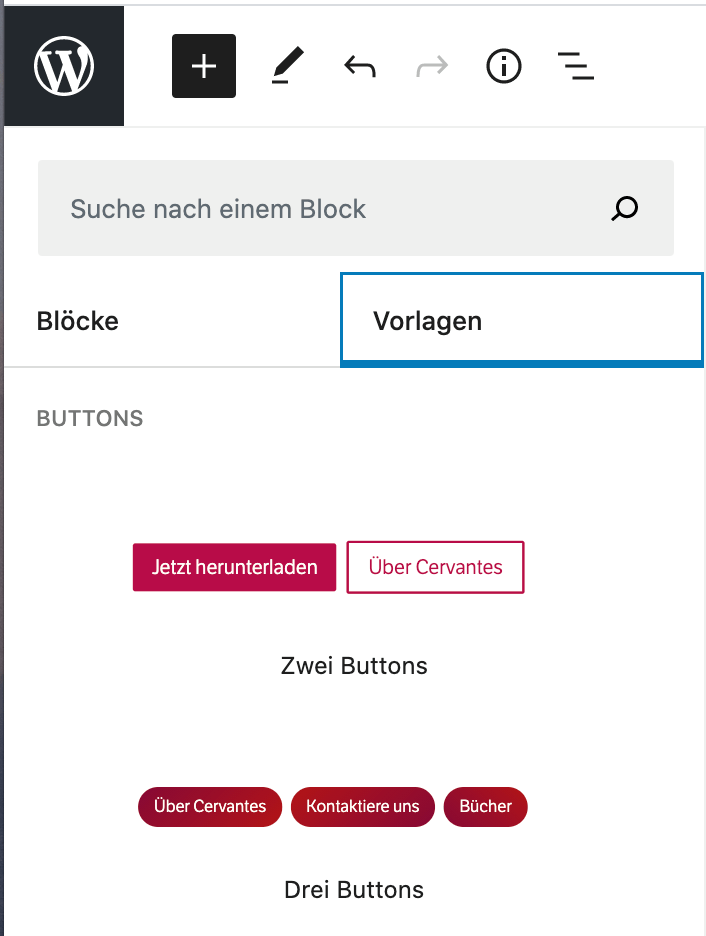Toggle the block inserter closed with the plus icon
Screen dimensions: 706x936
(204, 66)
